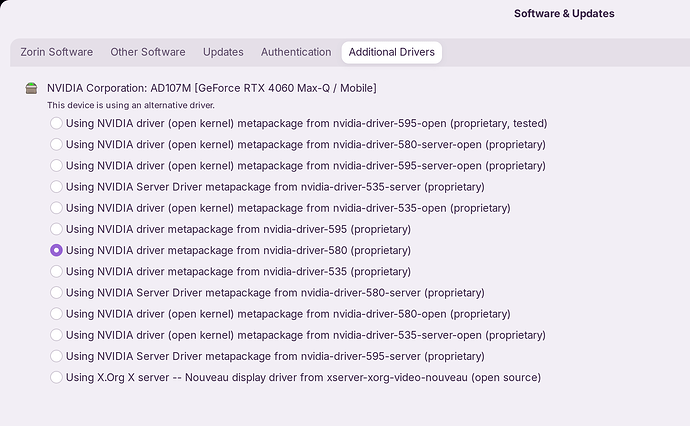Open the Updates tab
Viewport: 690px width, 426px height.
tap(223, 52)
